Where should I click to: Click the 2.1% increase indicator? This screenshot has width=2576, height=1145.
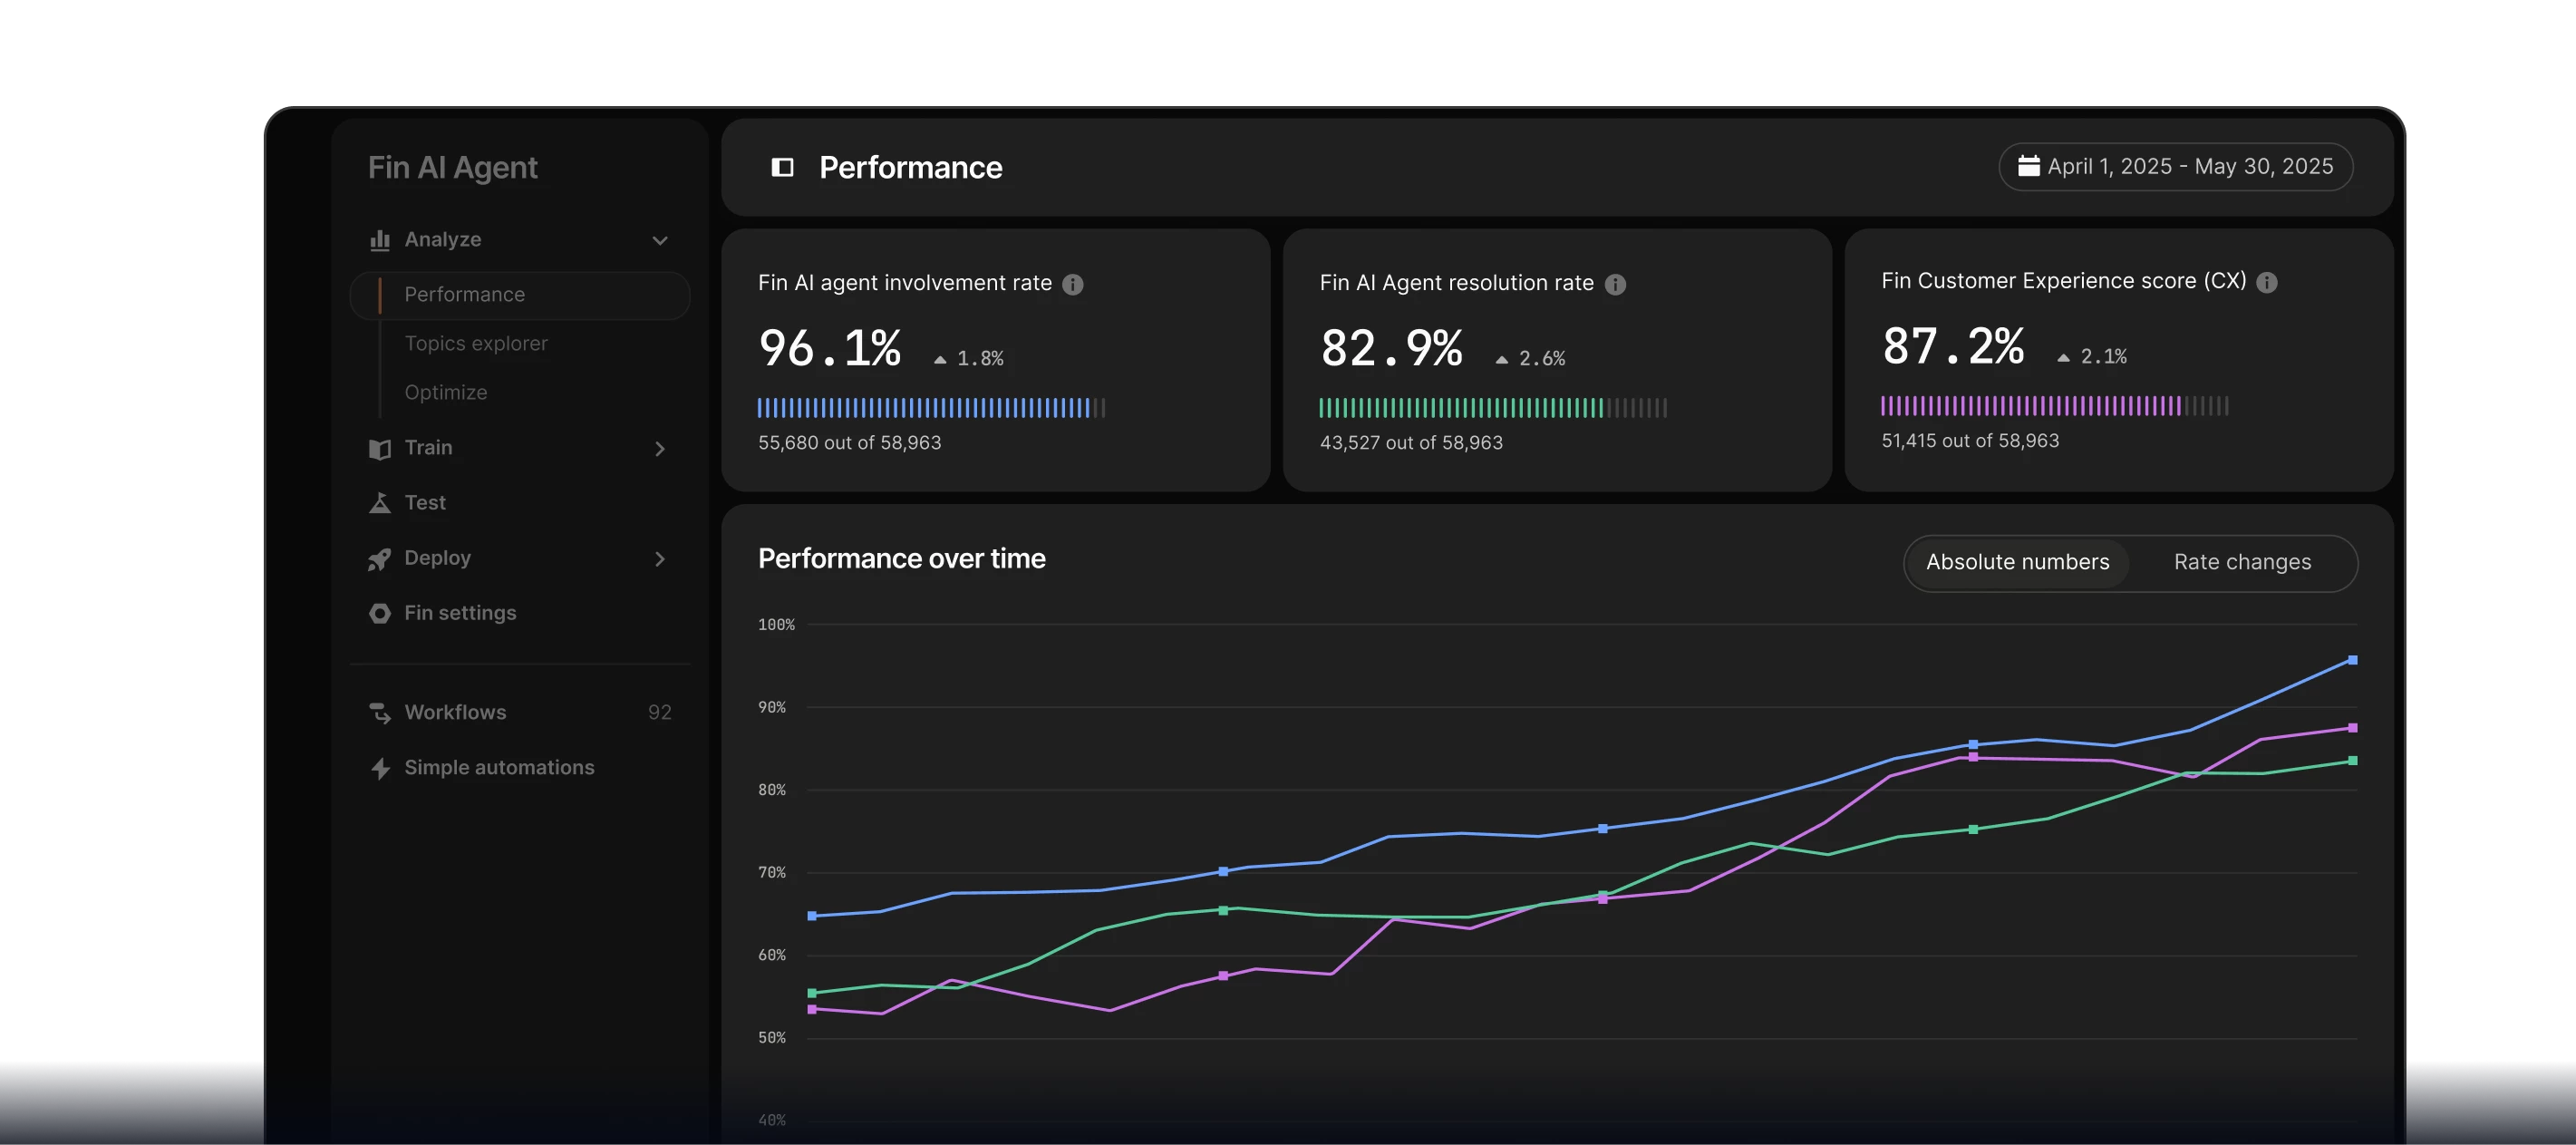coord(2092,357)
